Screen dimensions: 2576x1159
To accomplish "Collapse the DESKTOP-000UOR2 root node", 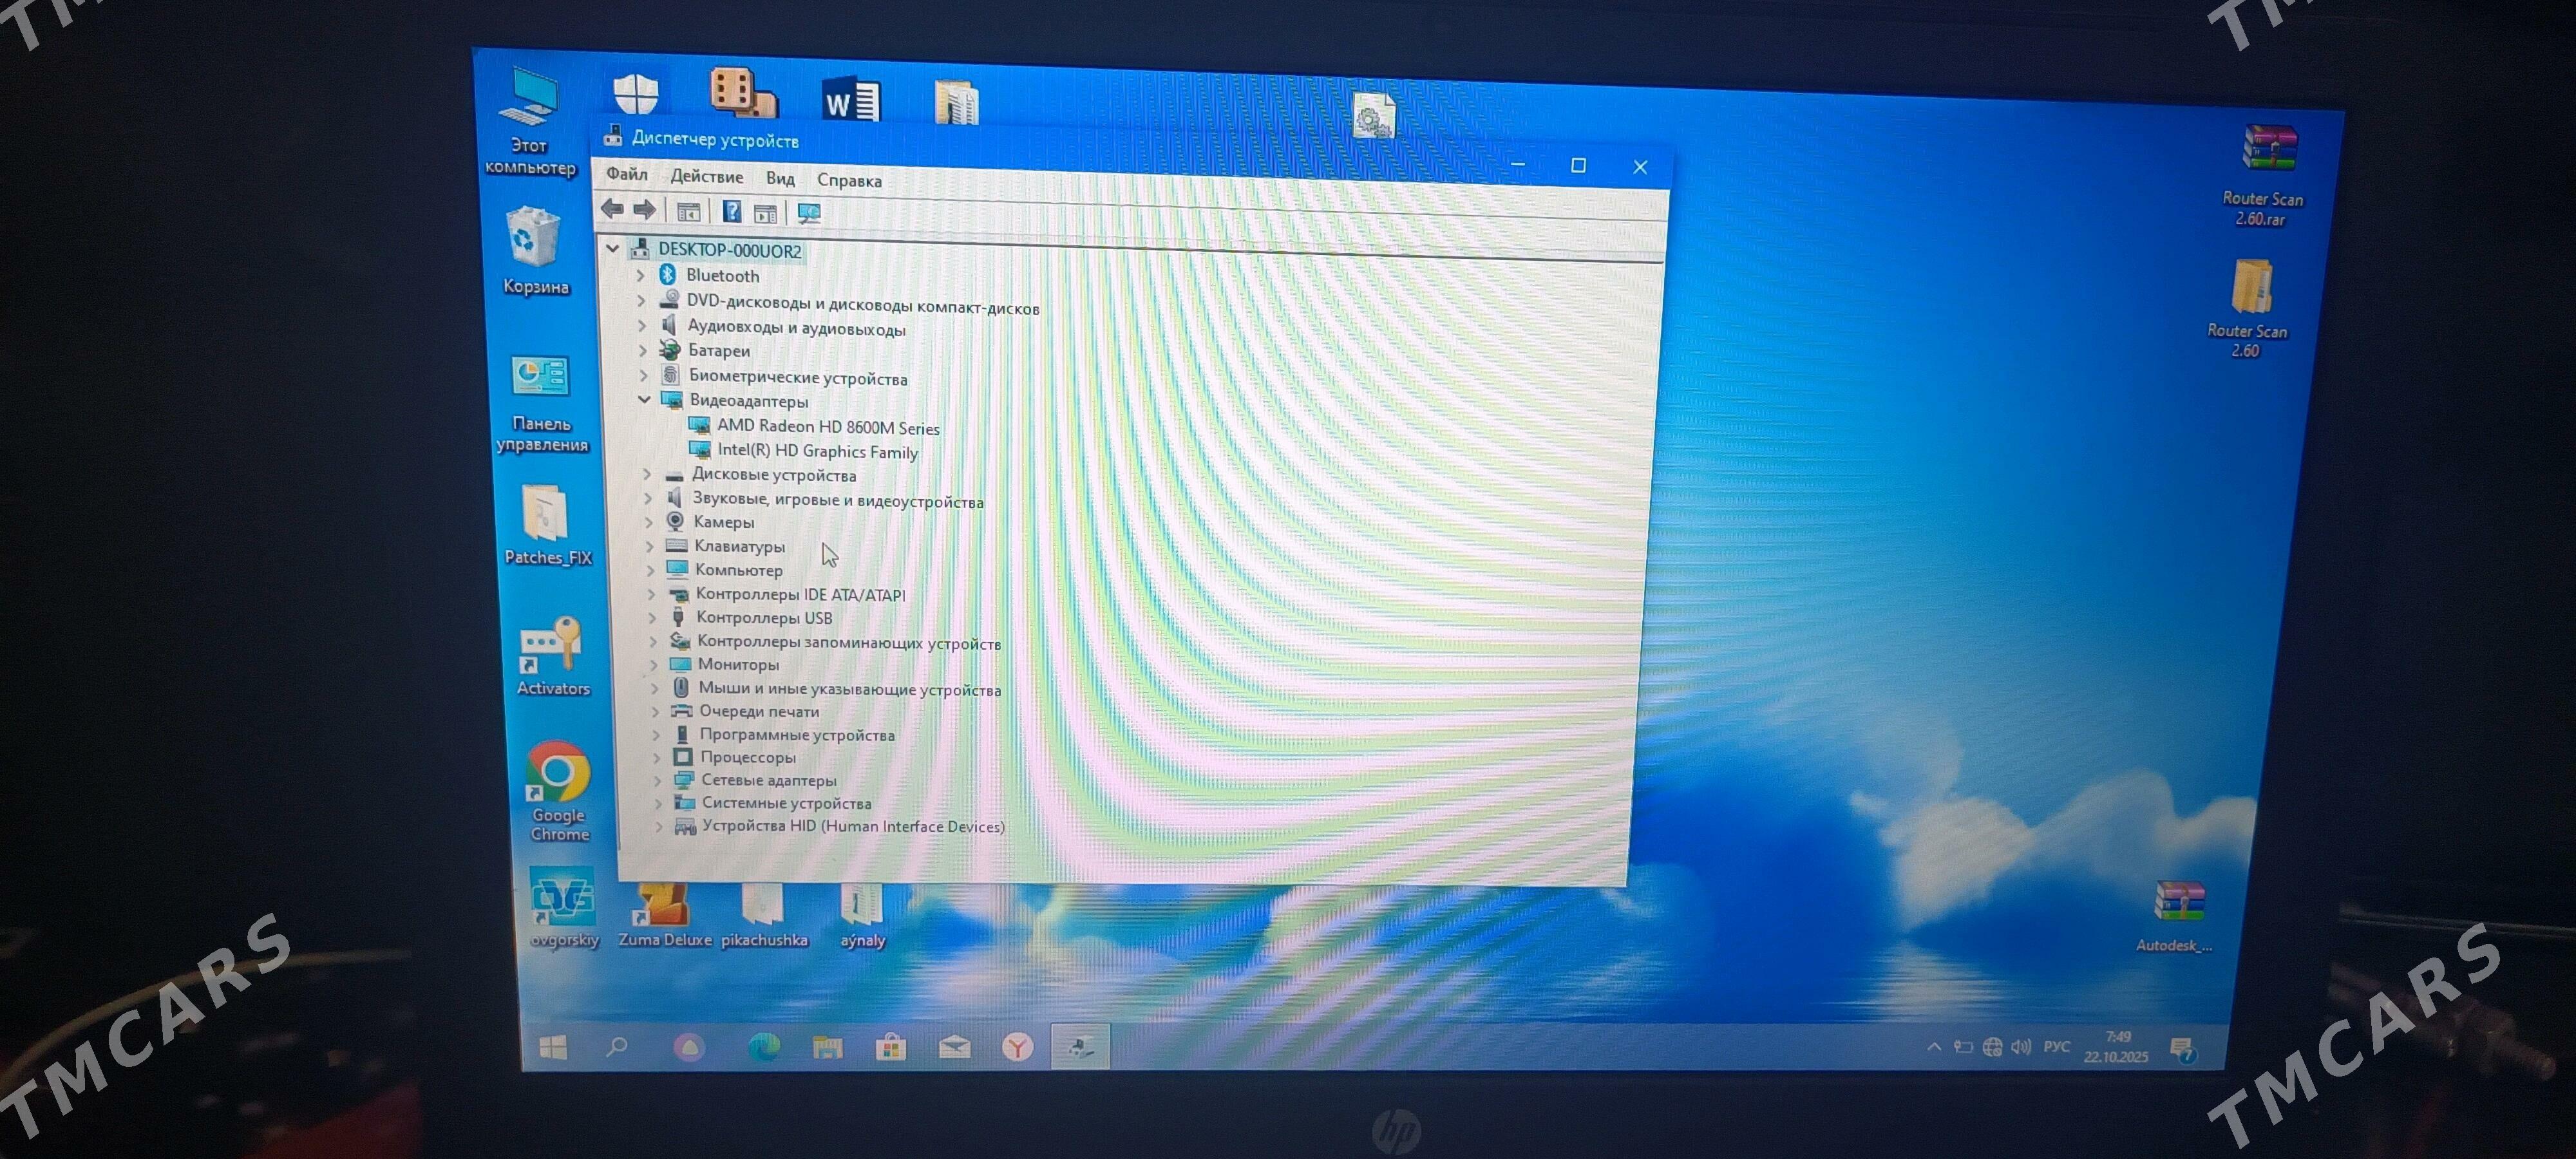I will (613, 248).
